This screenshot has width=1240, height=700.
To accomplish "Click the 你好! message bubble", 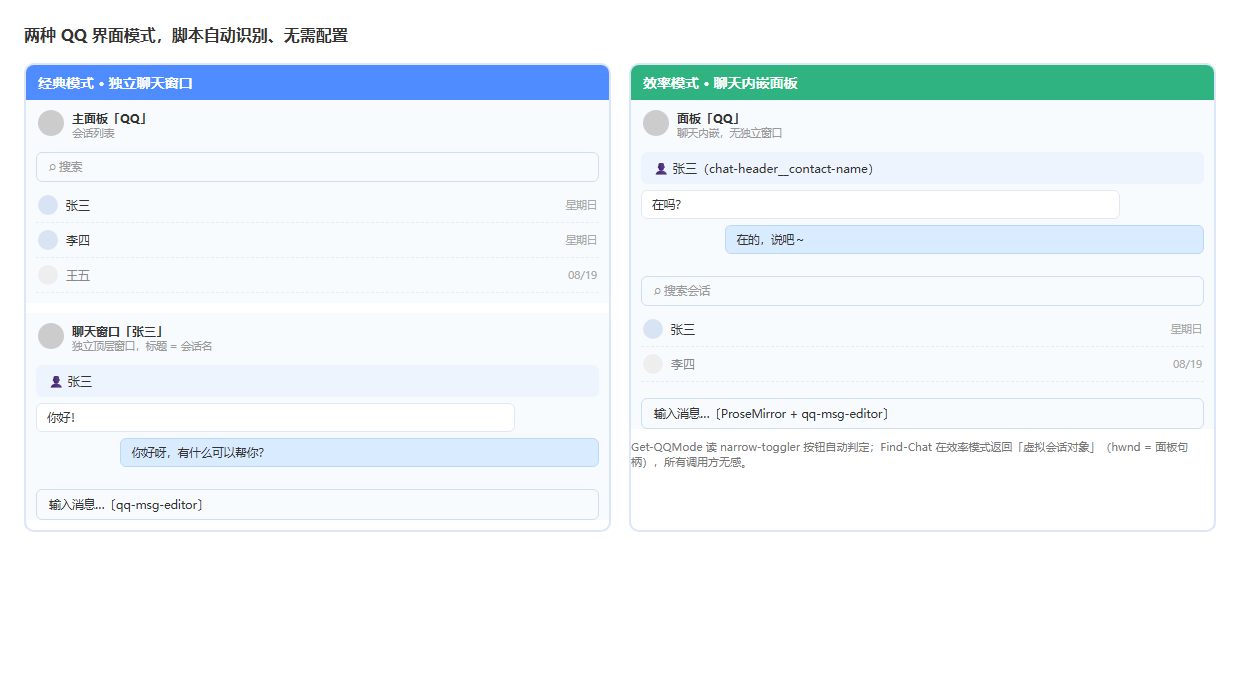I will (275, 417).
